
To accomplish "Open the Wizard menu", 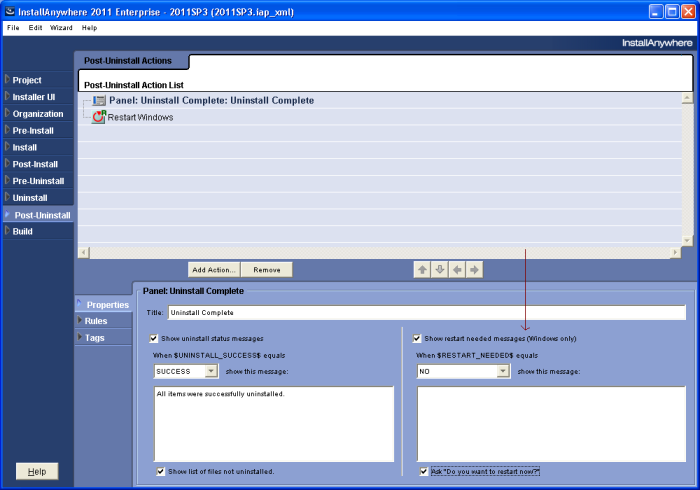I will point(61,28).
